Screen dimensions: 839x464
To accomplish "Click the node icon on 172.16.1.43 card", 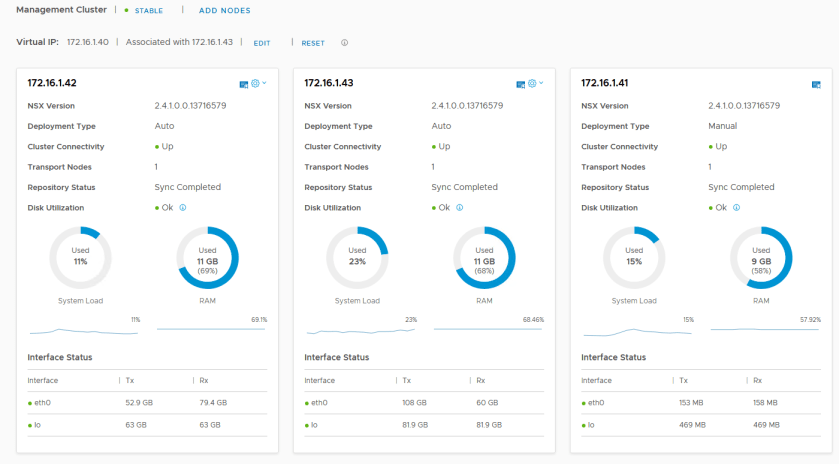I will coord(521,83).
